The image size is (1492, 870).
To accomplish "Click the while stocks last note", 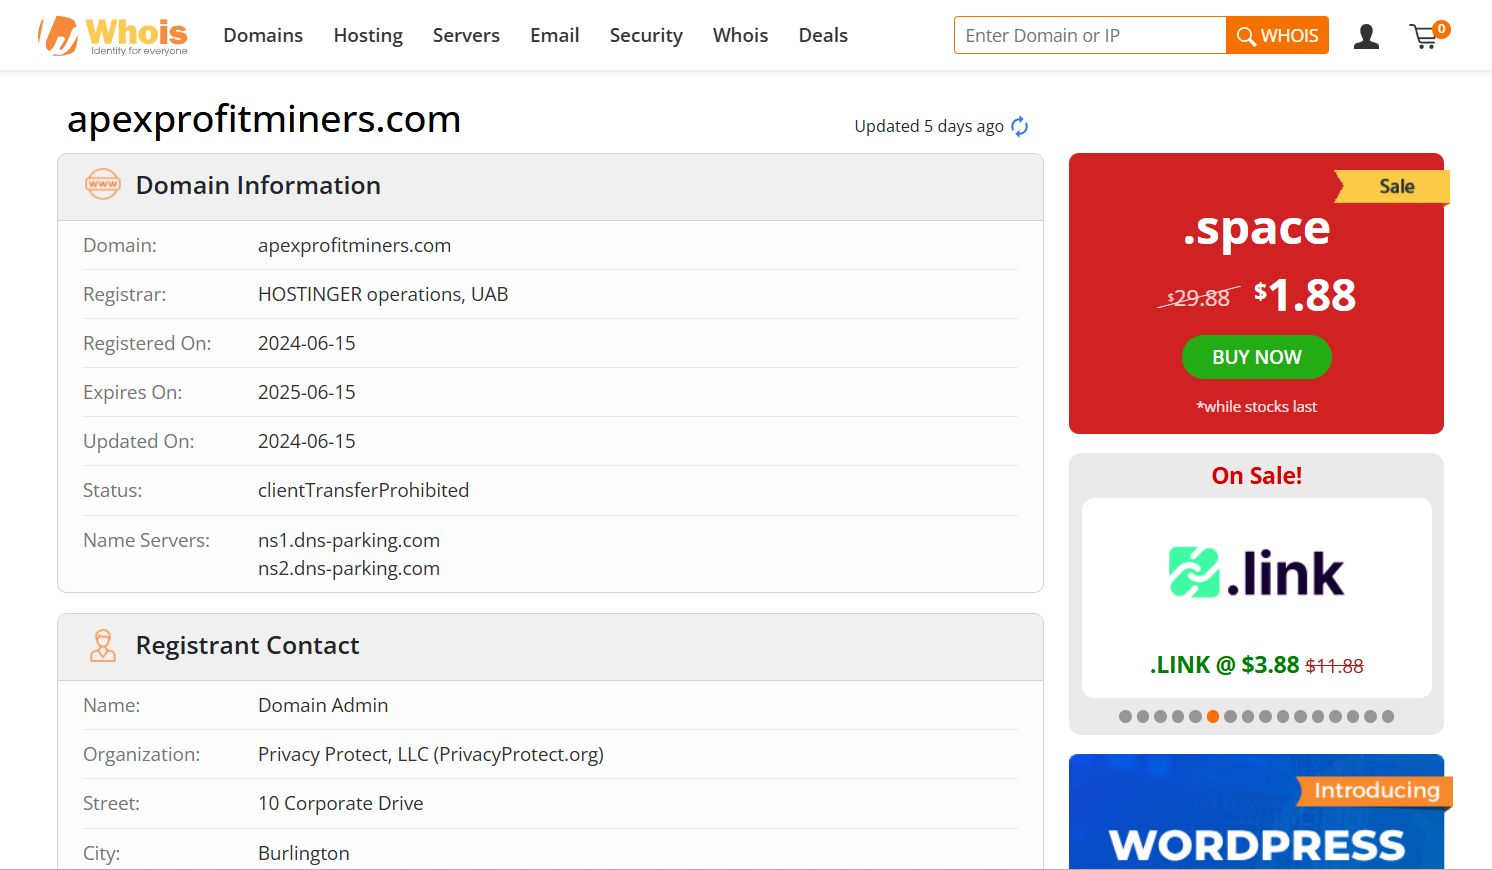I will pyautogui.click(x=1257, y=406).
